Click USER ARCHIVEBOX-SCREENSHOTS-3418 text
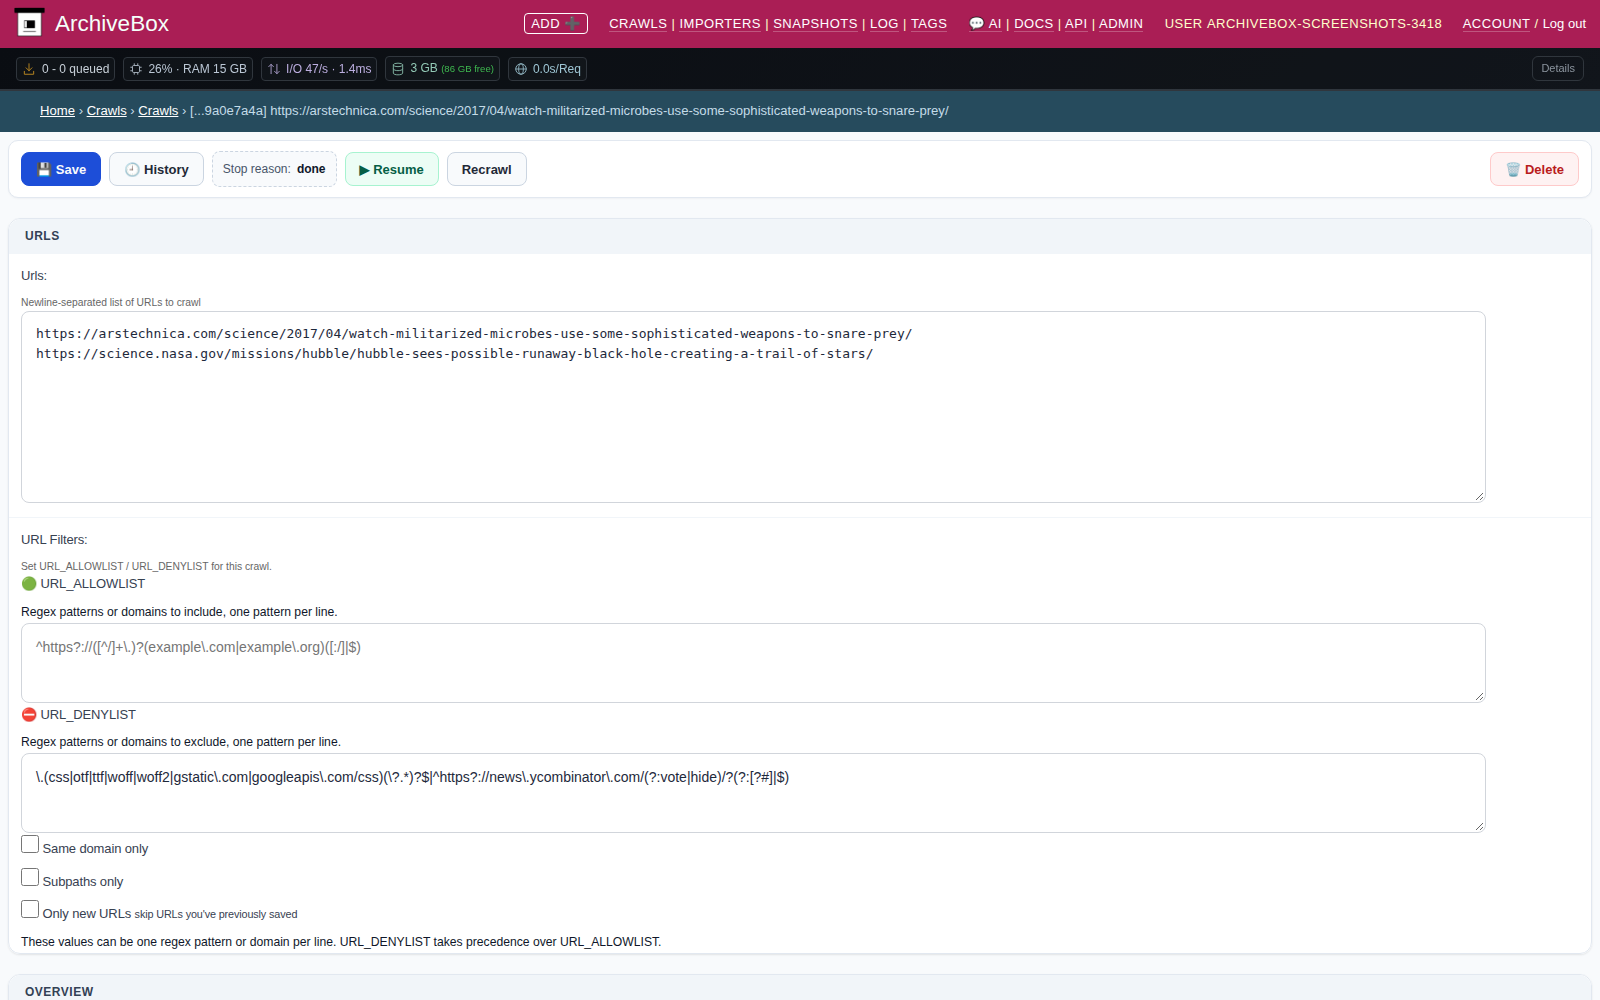This screenshot has height=1000, width=1600. coord(1303,23)
